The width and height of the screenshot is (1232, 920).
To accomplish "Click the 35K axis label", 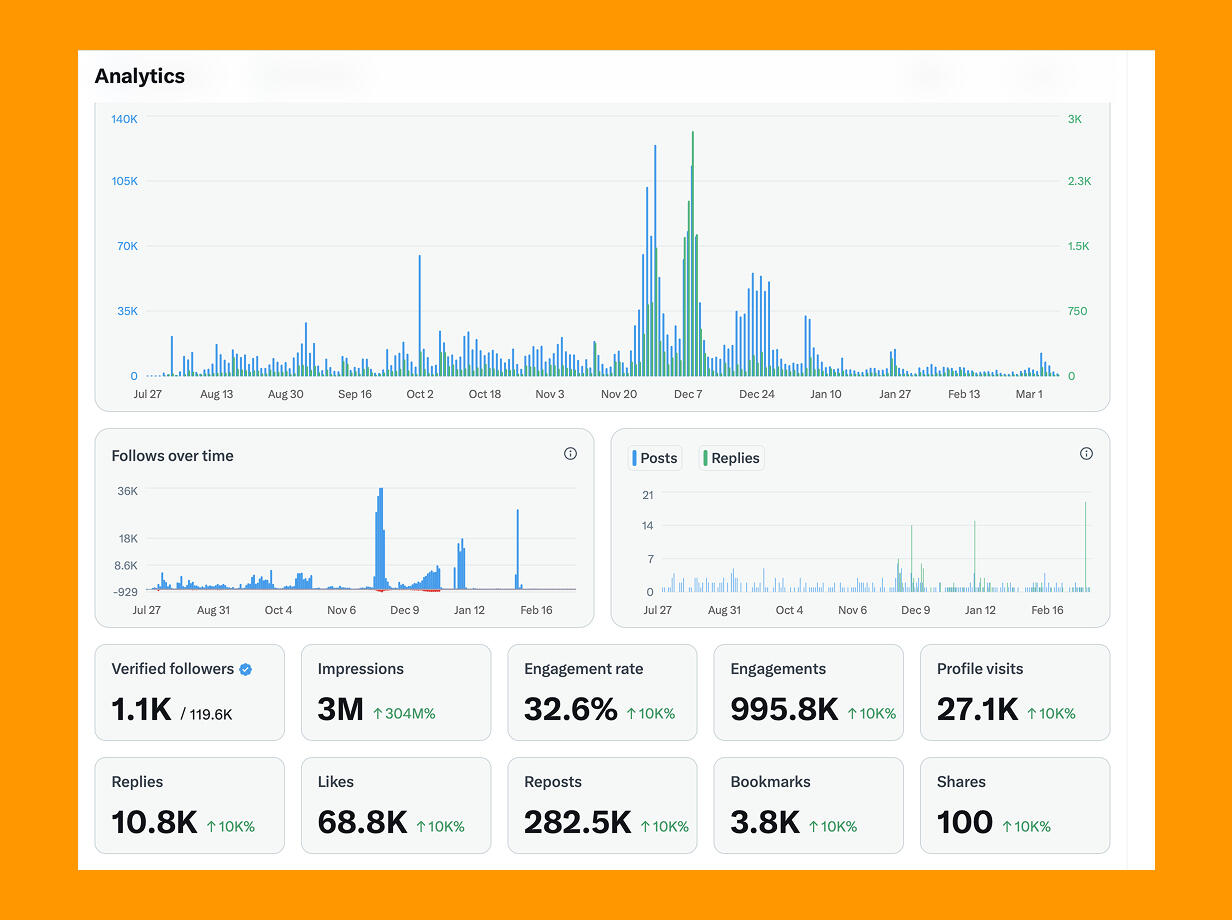I will pyautogui.click(x=127, y=311).
